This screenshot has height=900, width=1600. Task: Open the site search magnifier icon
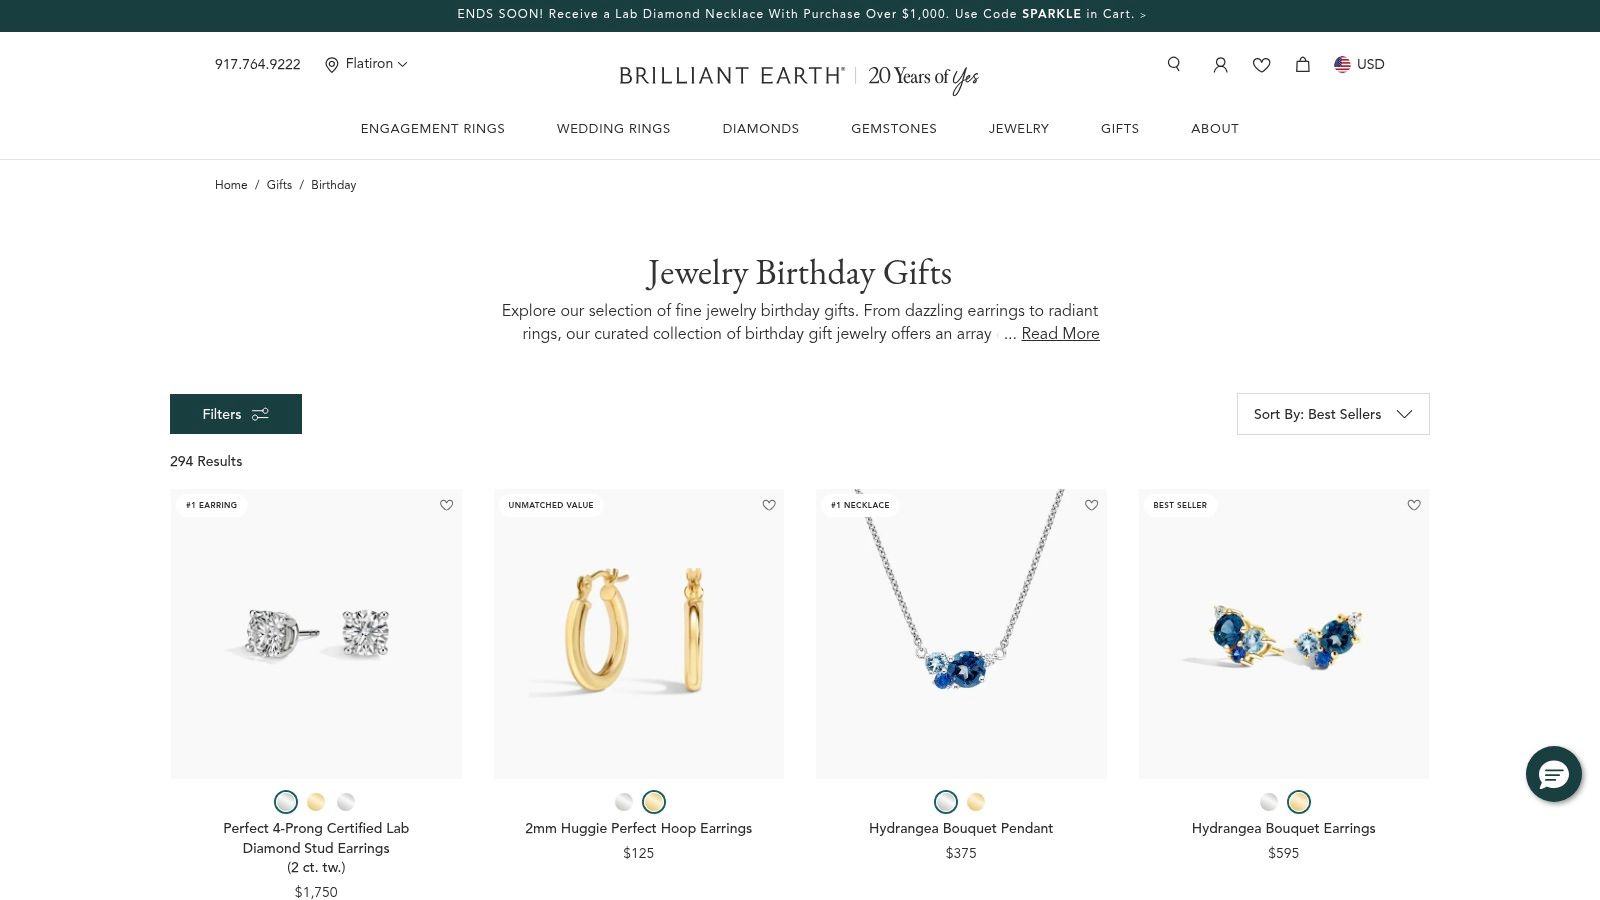1174,64
